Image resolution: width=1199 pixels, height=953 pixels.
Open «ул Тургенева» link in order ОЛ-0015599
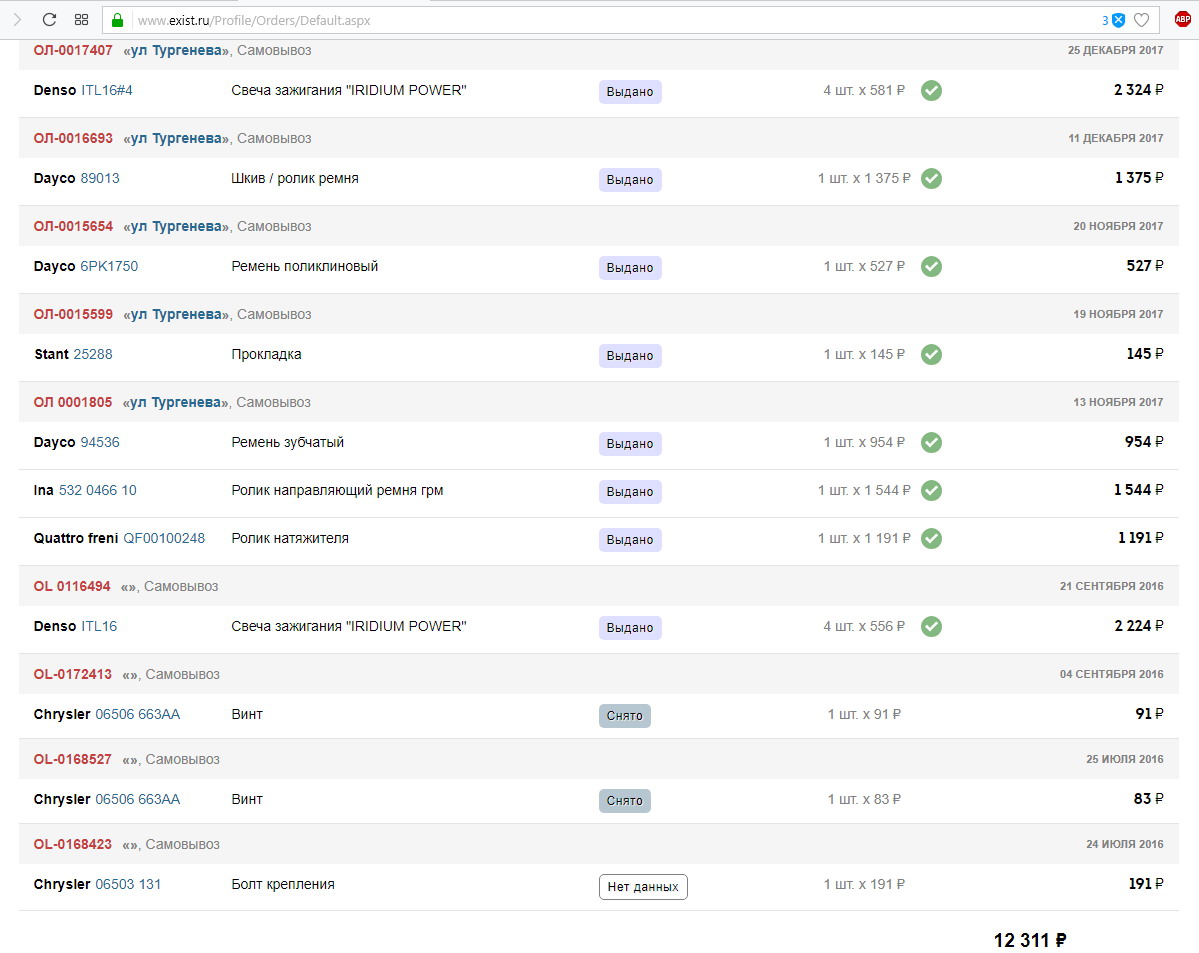(x=176, y=314)
